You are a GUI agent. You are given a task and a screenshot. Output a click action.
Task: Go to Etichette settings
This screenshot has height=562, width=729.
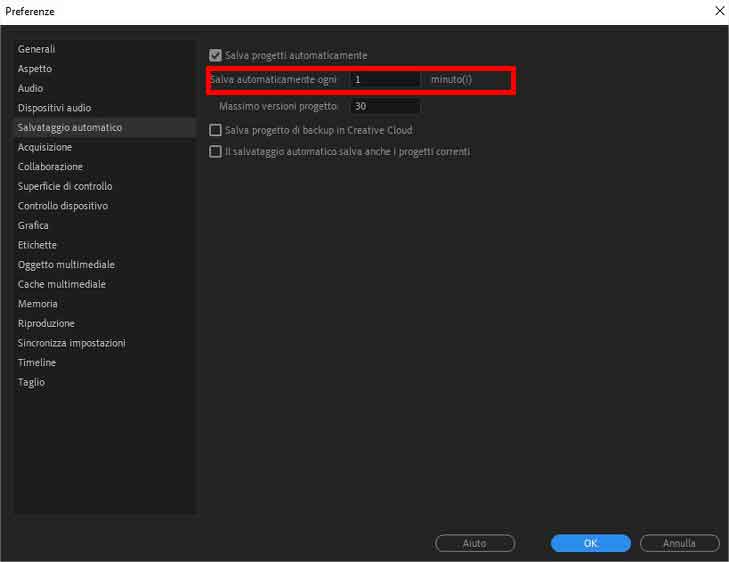pos(37,245)
